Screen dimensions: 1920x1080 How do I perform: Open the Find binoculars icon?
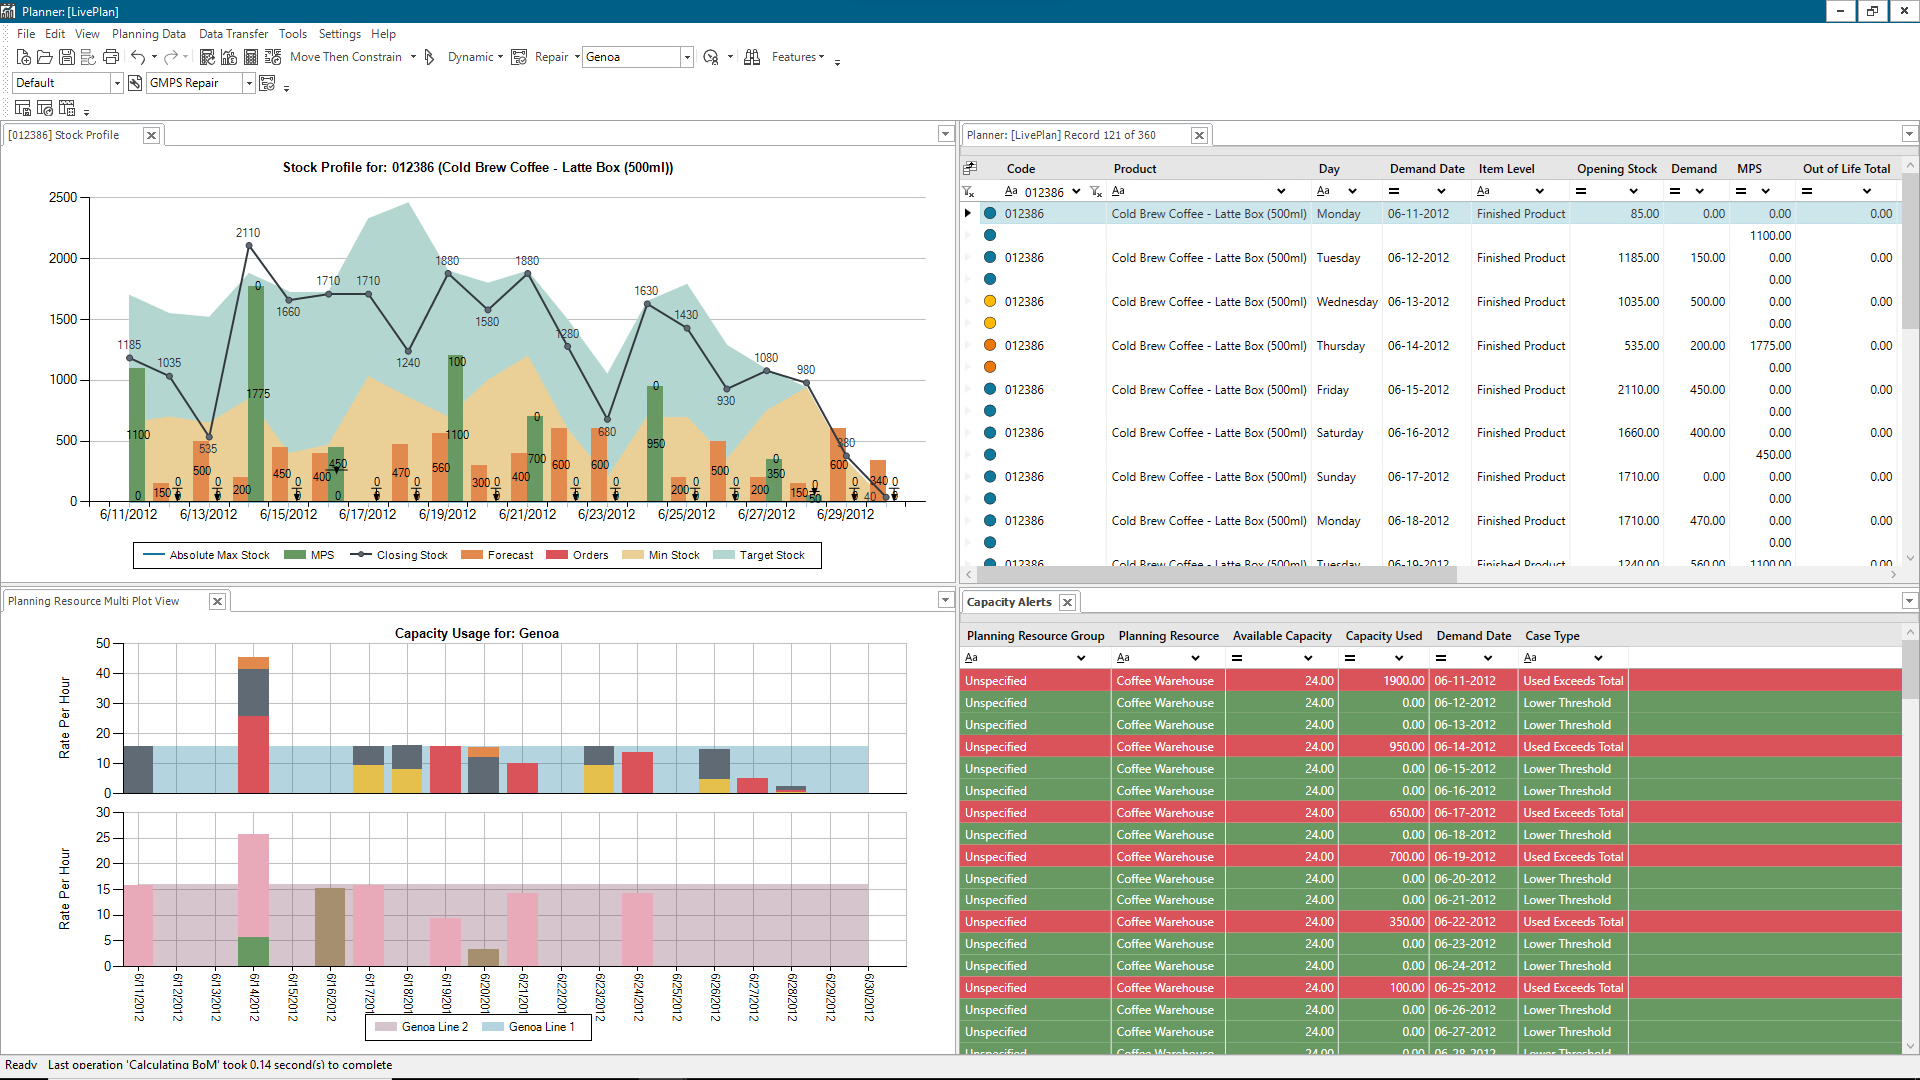pos(752,57)
